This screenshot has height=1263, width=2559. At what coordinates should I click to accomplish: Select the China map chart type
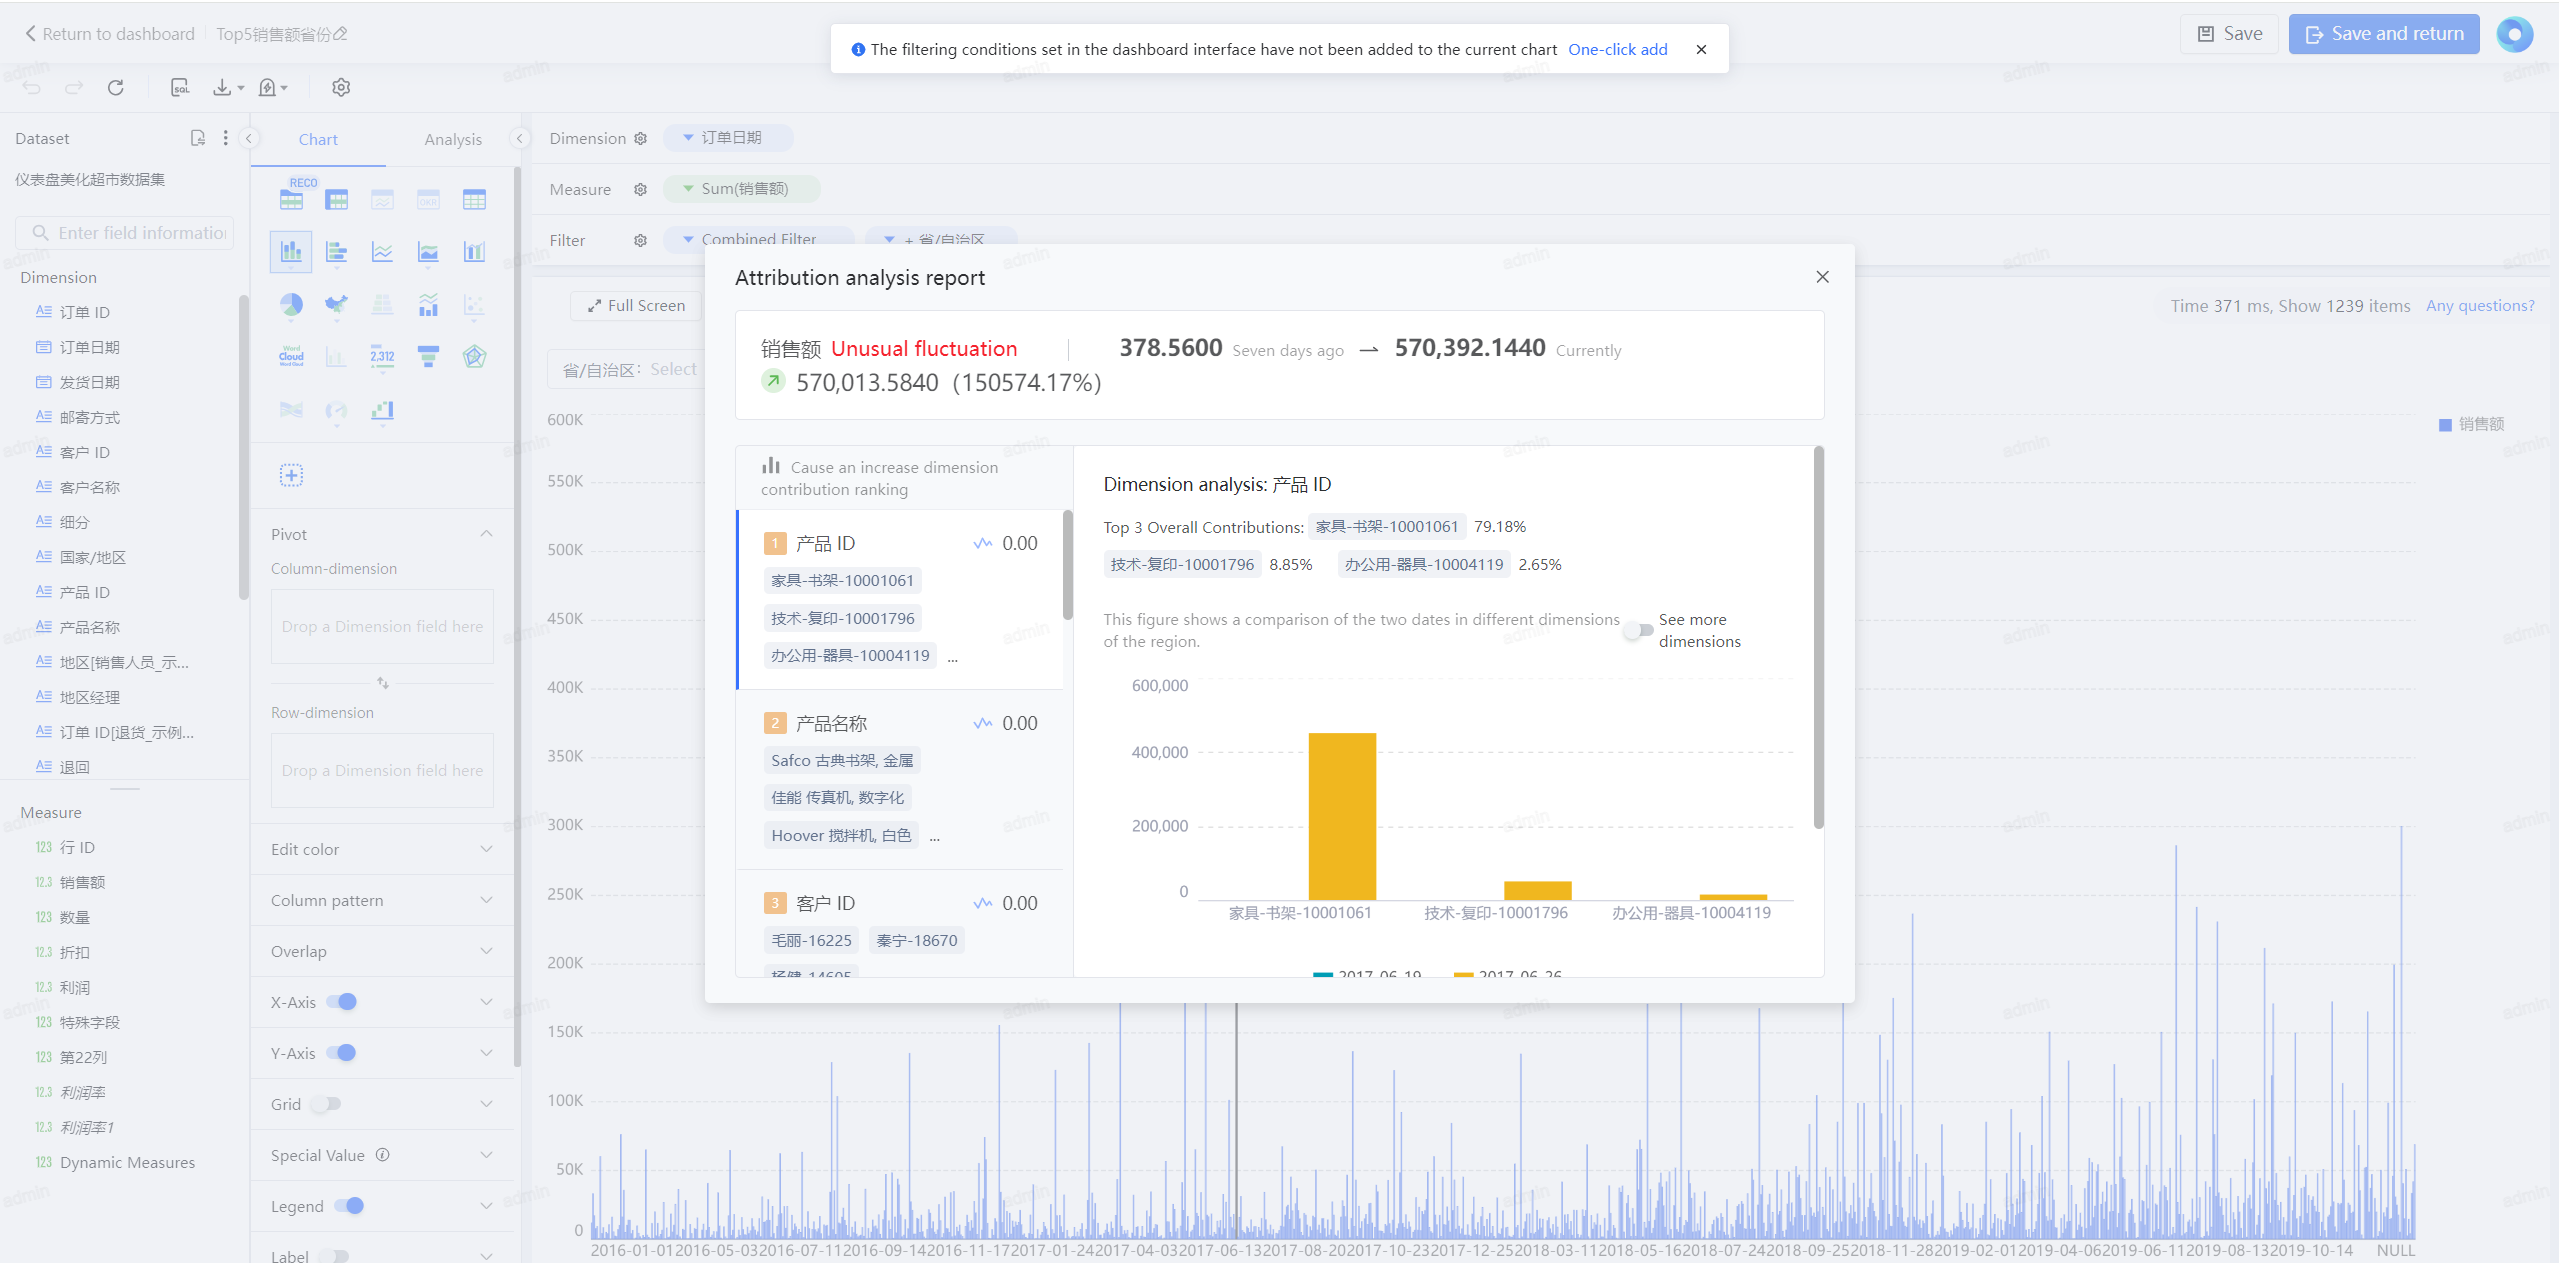(x=336, y=304)
